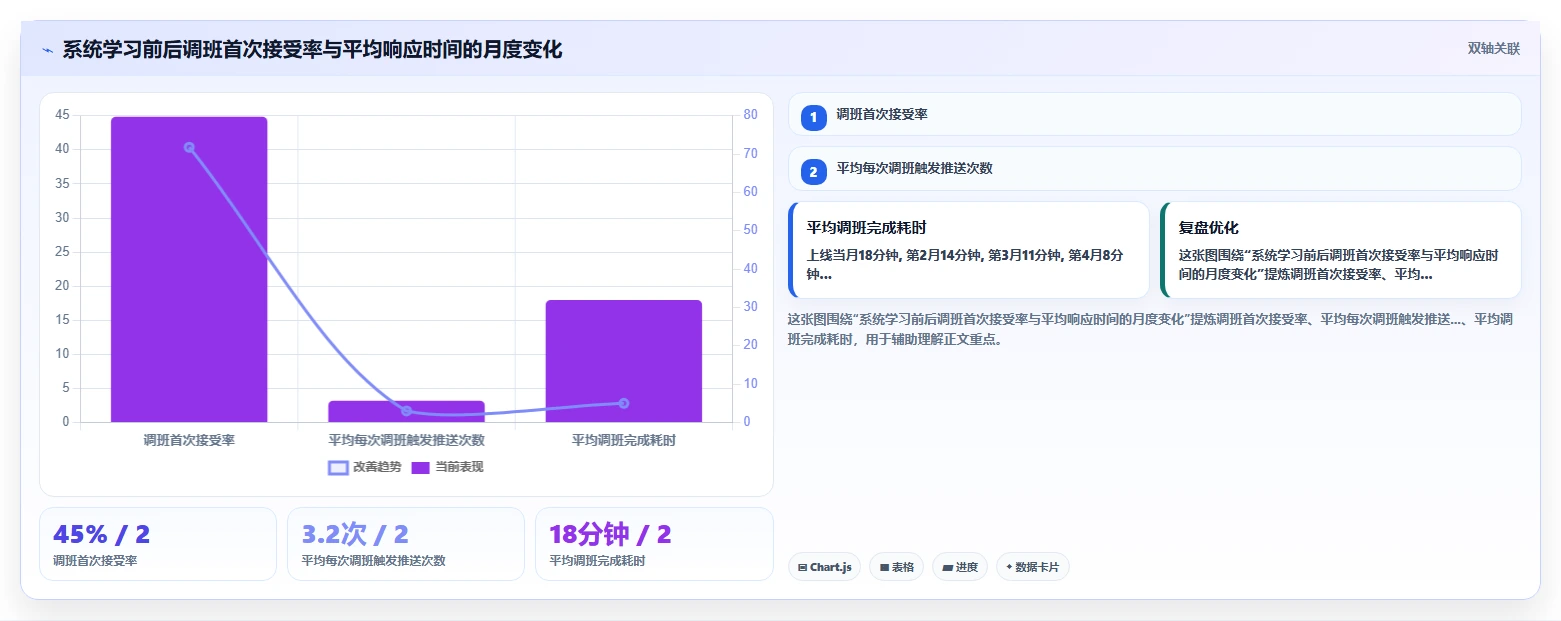Click the lightning bolt icon beside the title
The image size is (1561, 621).
(47, 50)
